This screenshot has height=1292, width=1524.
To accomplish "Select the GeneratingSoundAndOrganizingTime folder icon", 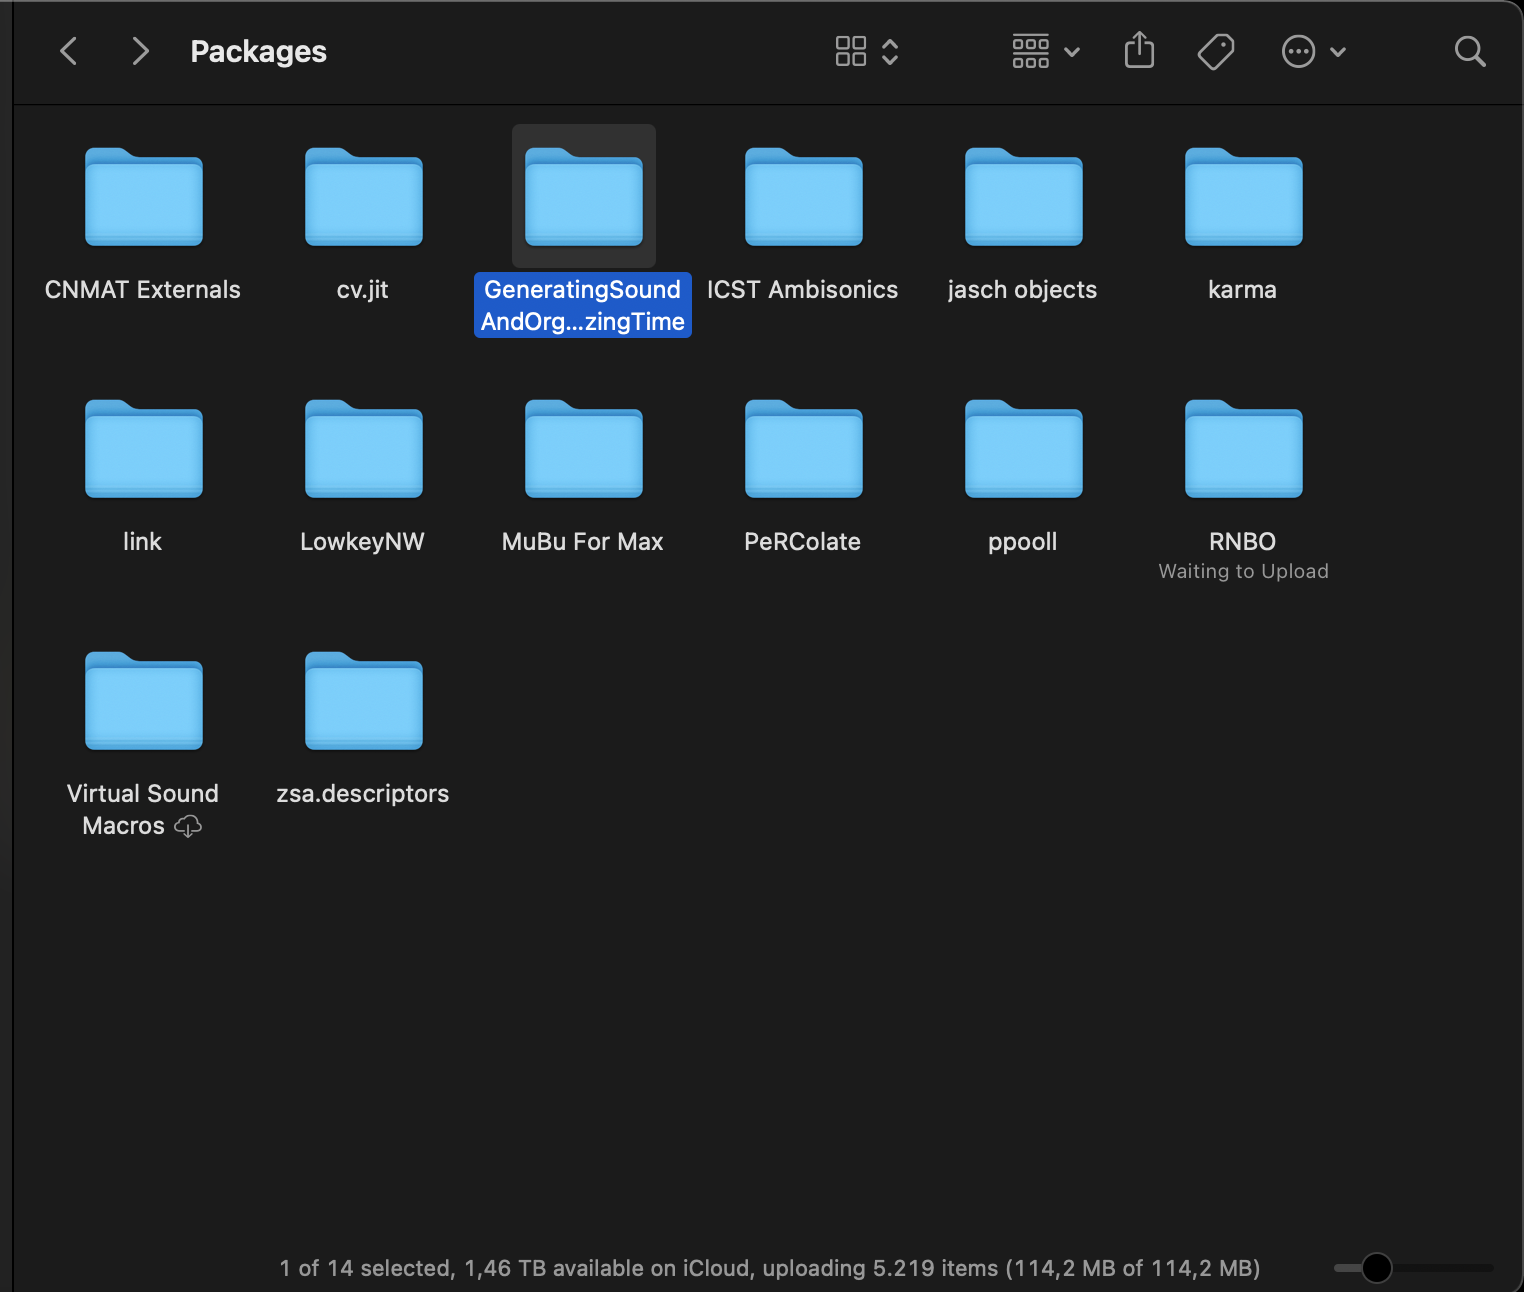I will click(x=584, y=196).
